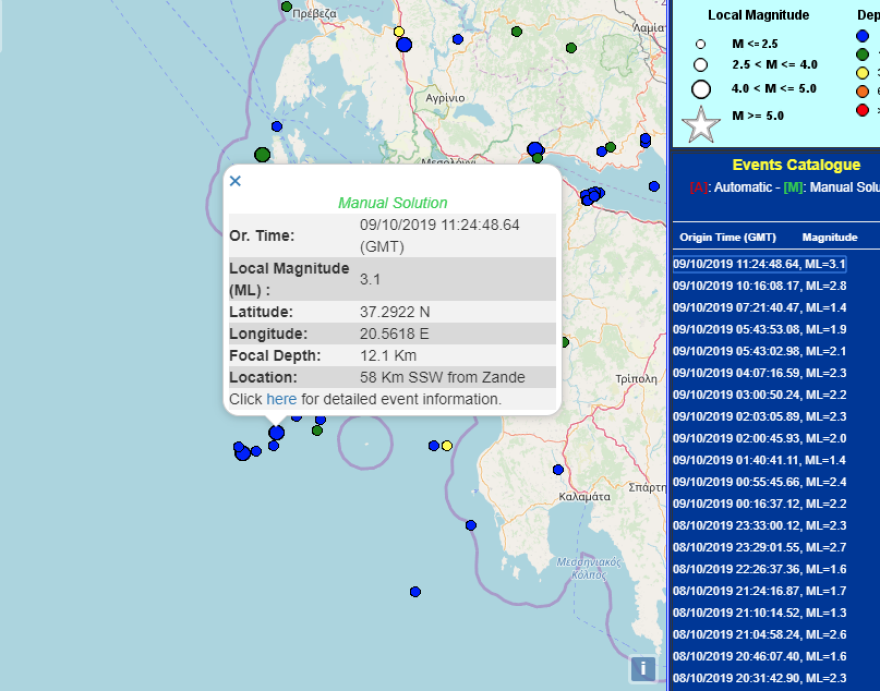Select the southernmost blue earthquake marker at sea
The width and height of the screenshot is (880, 691).
coord(415,592)
